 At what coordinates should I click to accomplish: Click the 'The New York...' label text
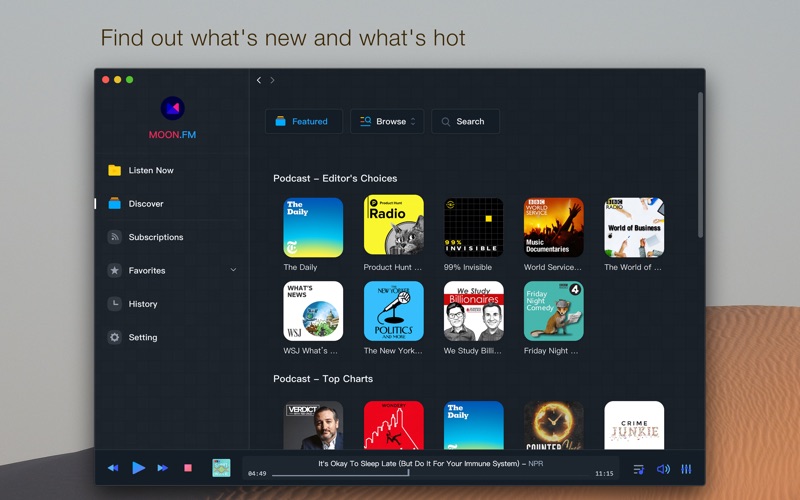(393, 351)
